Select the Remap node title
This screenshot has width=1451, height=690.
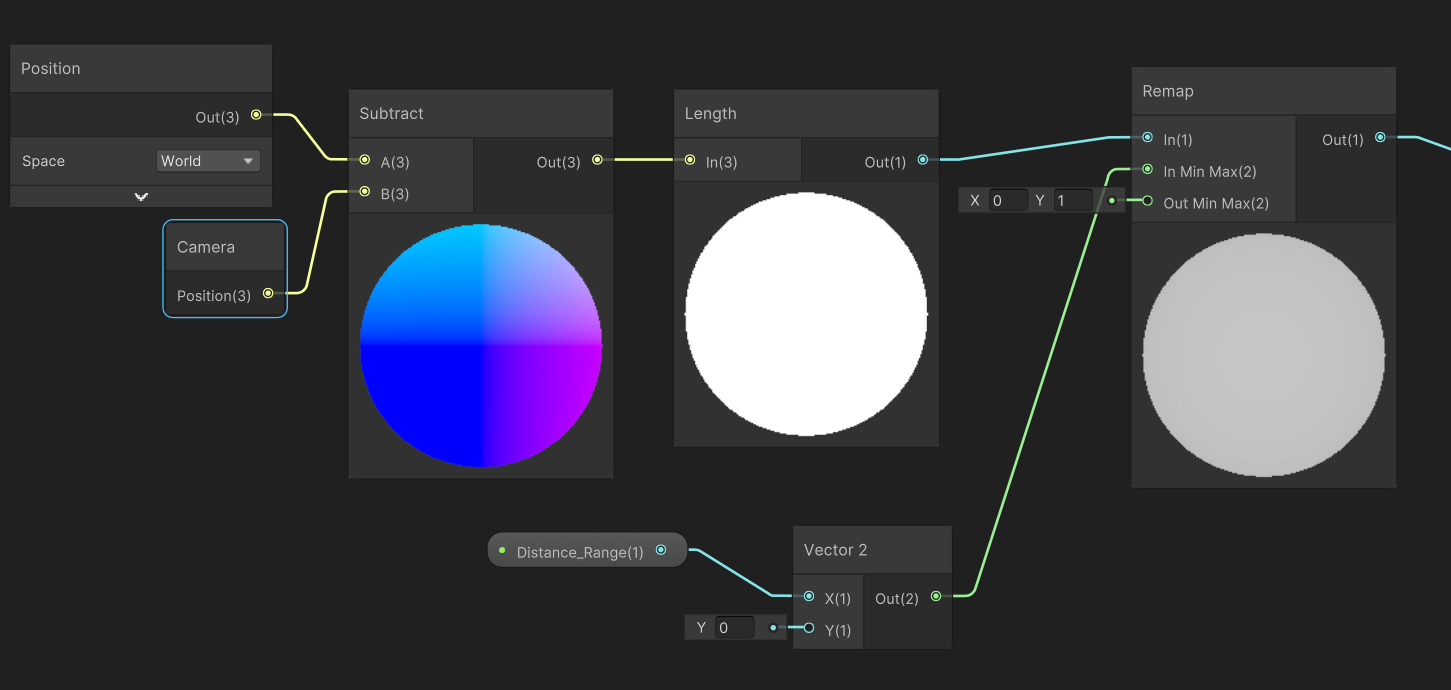point(1168,91)
